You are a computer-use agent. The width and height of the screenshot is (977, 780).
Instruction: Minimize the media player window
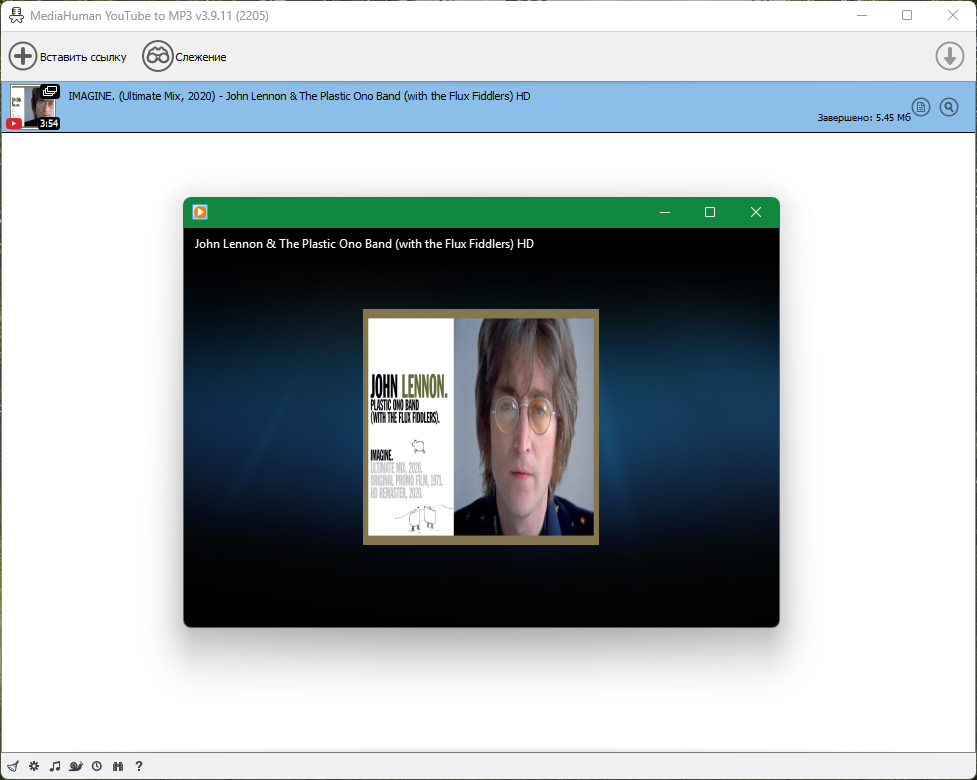[x=665, y=212]
